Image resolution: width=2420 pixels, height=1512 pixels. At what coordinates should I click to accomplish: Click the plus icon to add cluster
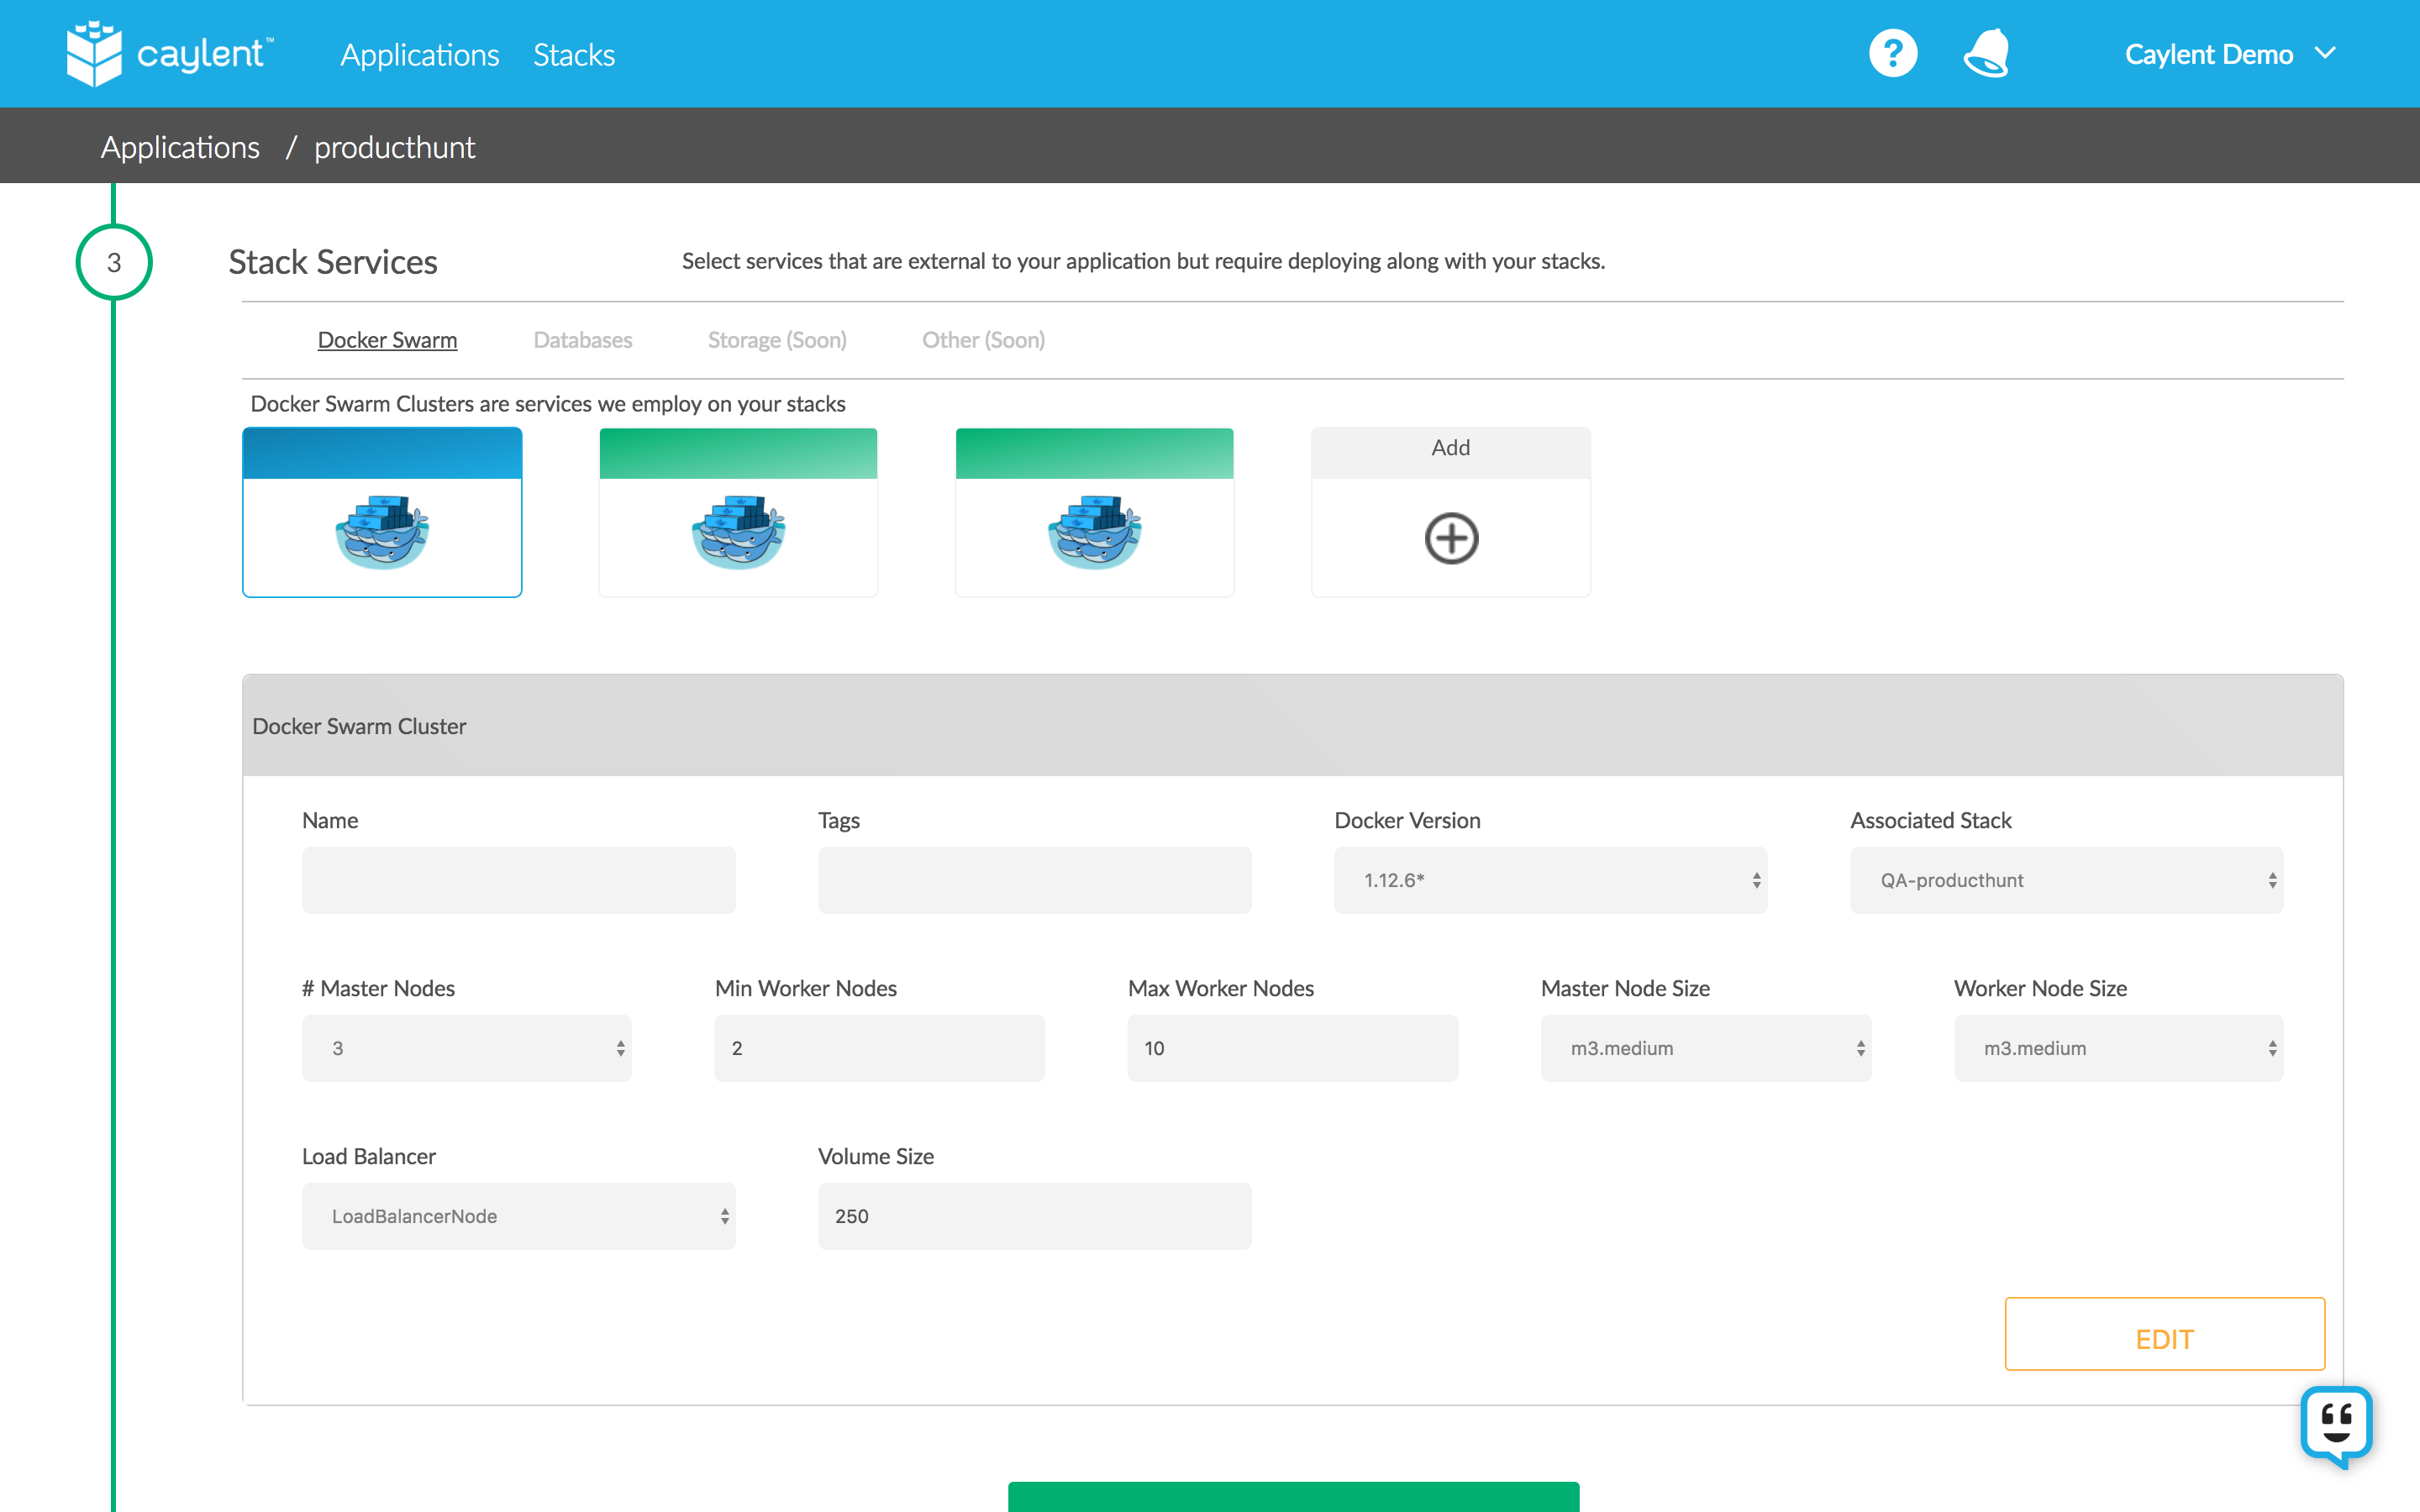pos(1450,538)
